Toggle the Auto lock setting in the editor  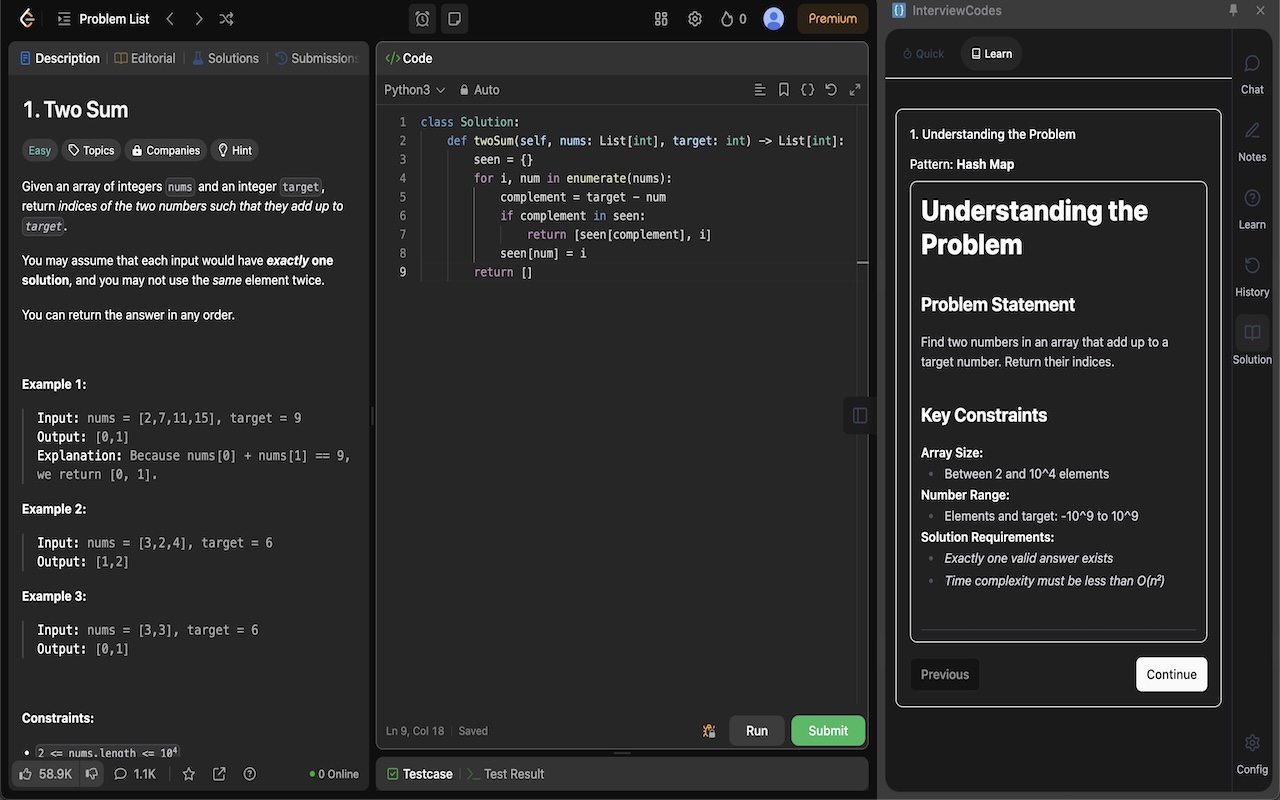(479, 89)
